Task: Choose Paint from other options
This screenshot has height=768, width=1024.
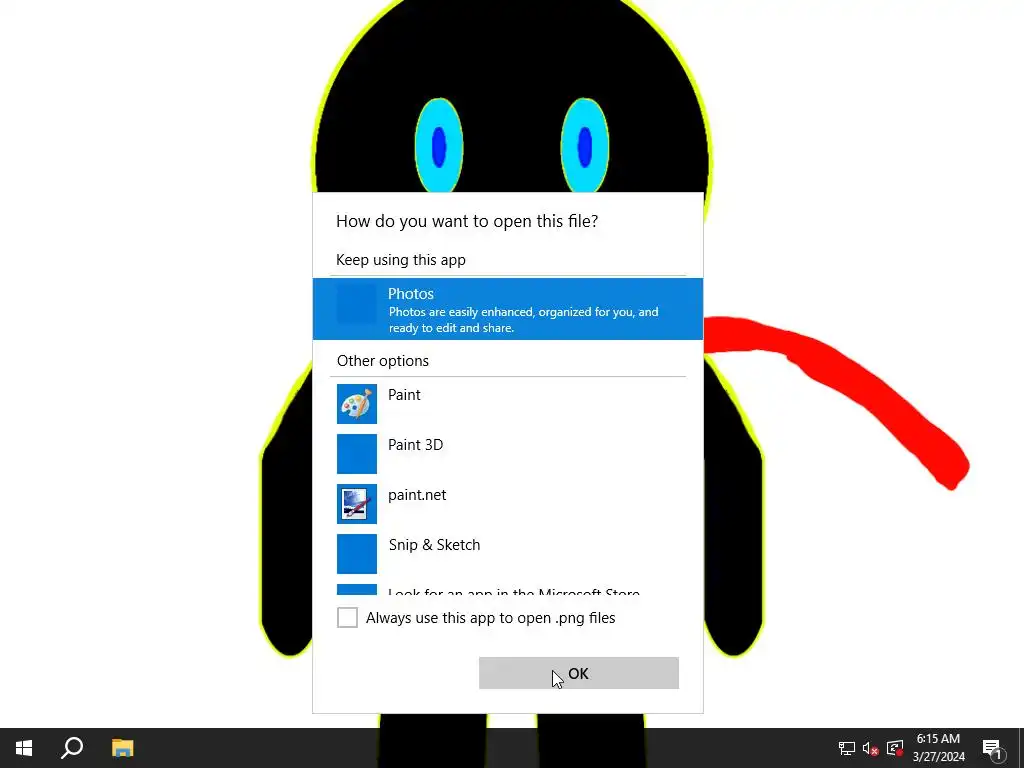Action: click(x=508, y=404)
